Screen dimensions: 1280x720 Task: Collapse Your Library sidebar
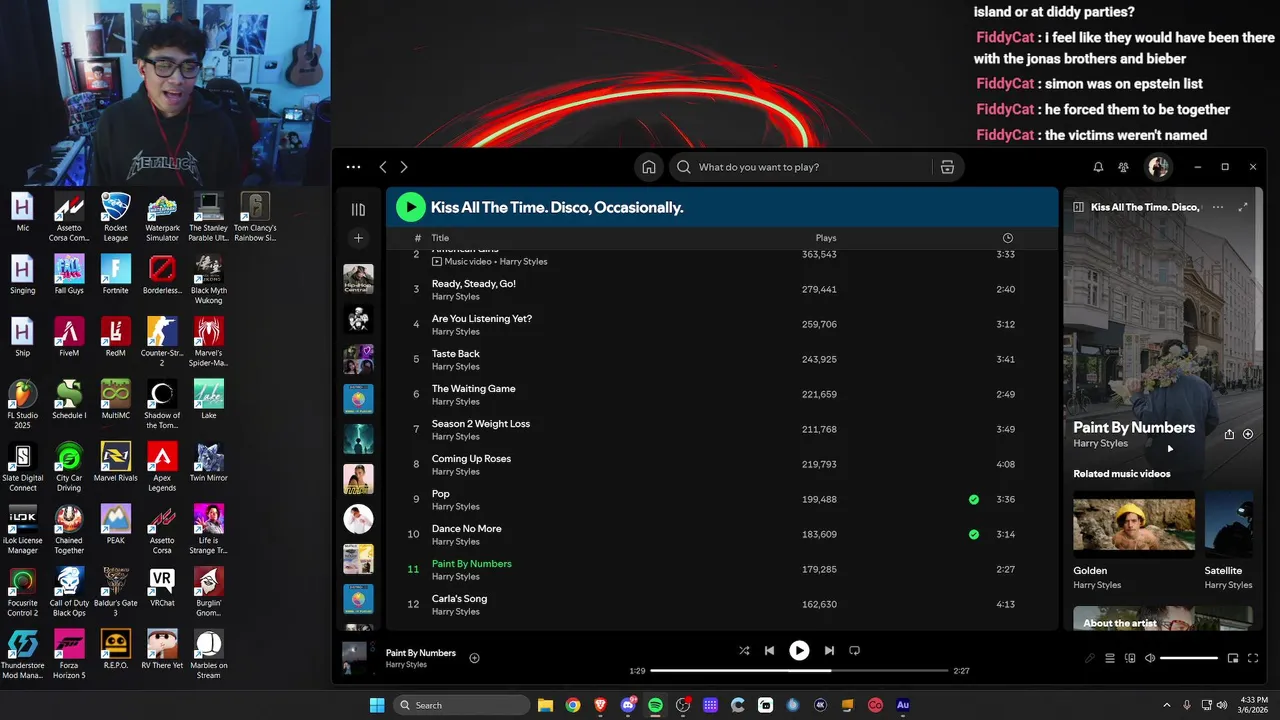(x=358, y=209)
